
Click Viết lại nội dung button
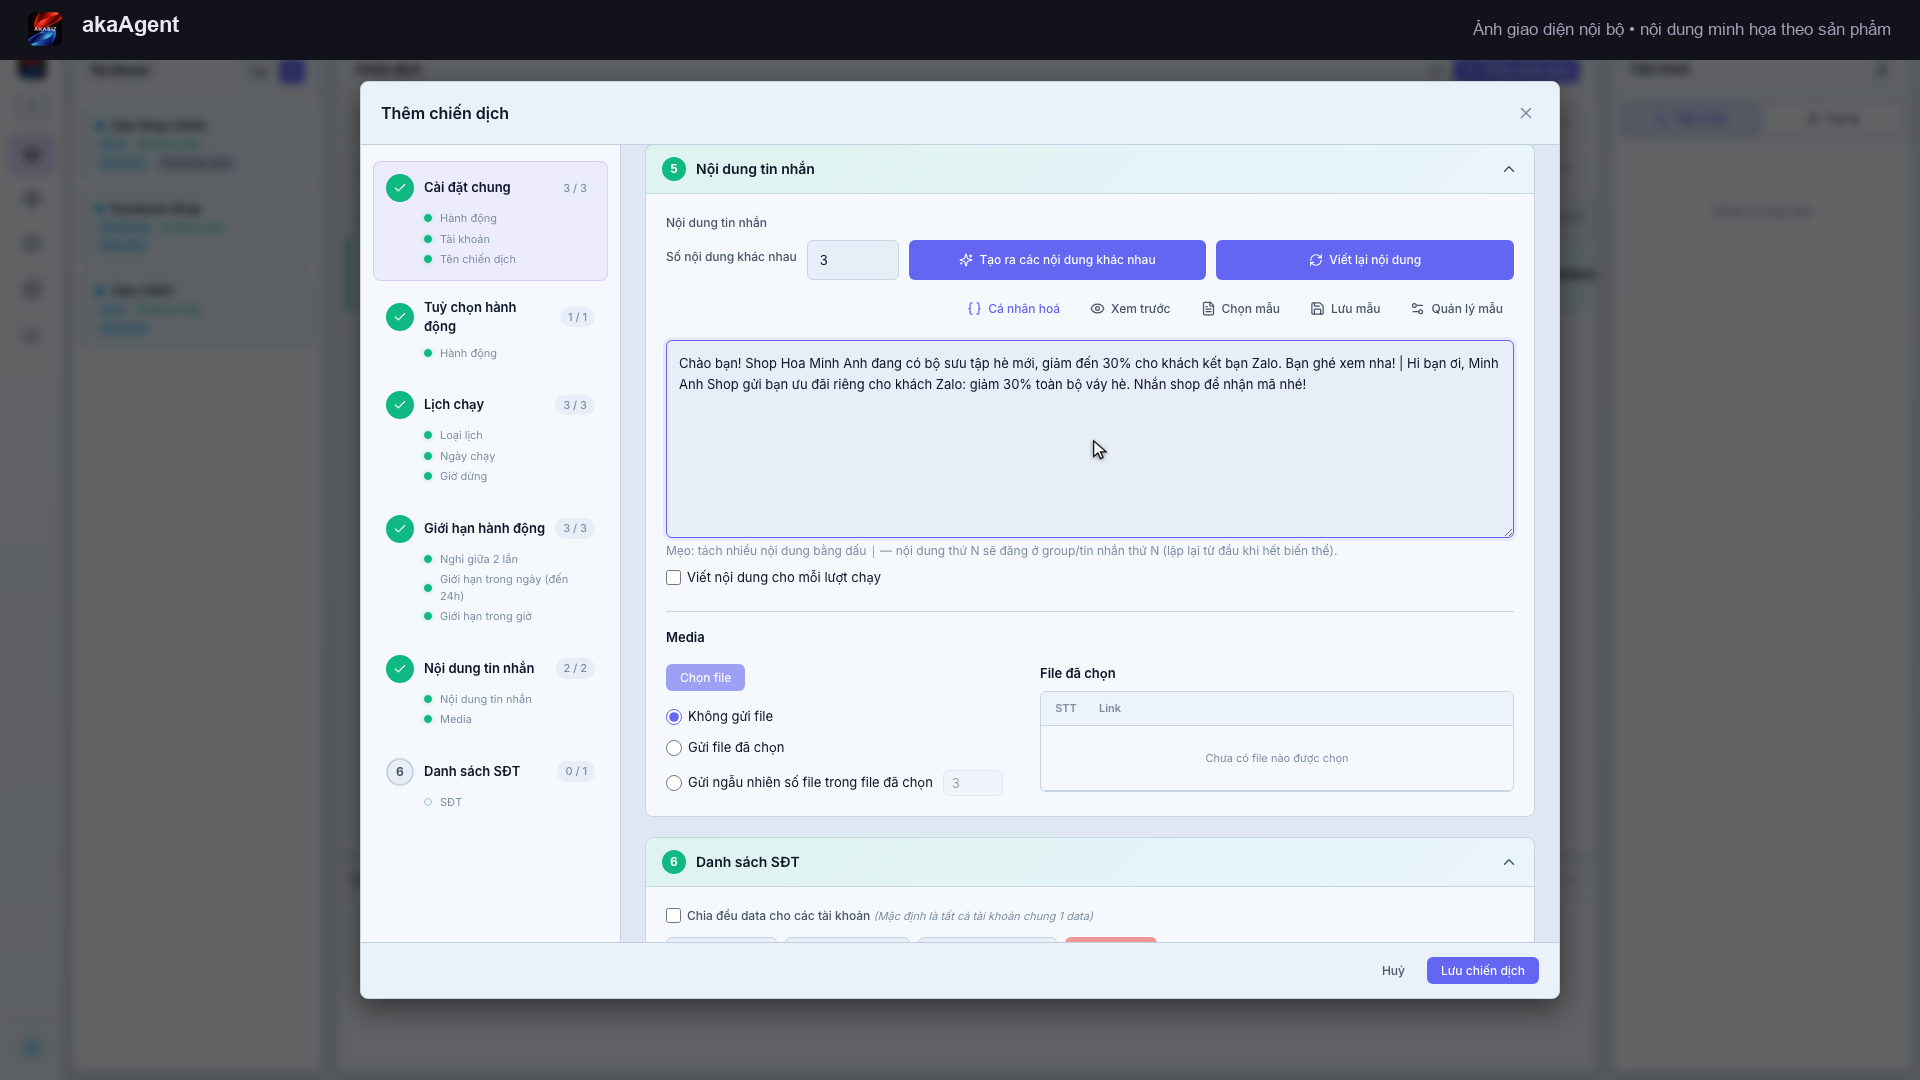click(1365, 260)
